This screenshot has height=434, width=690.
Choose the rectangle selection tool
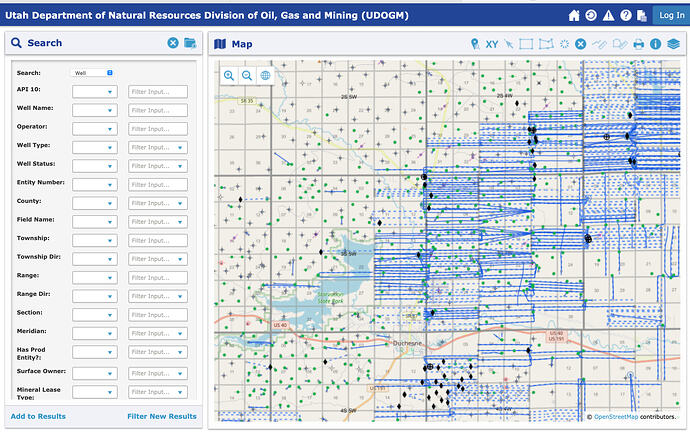coord(527,44)
